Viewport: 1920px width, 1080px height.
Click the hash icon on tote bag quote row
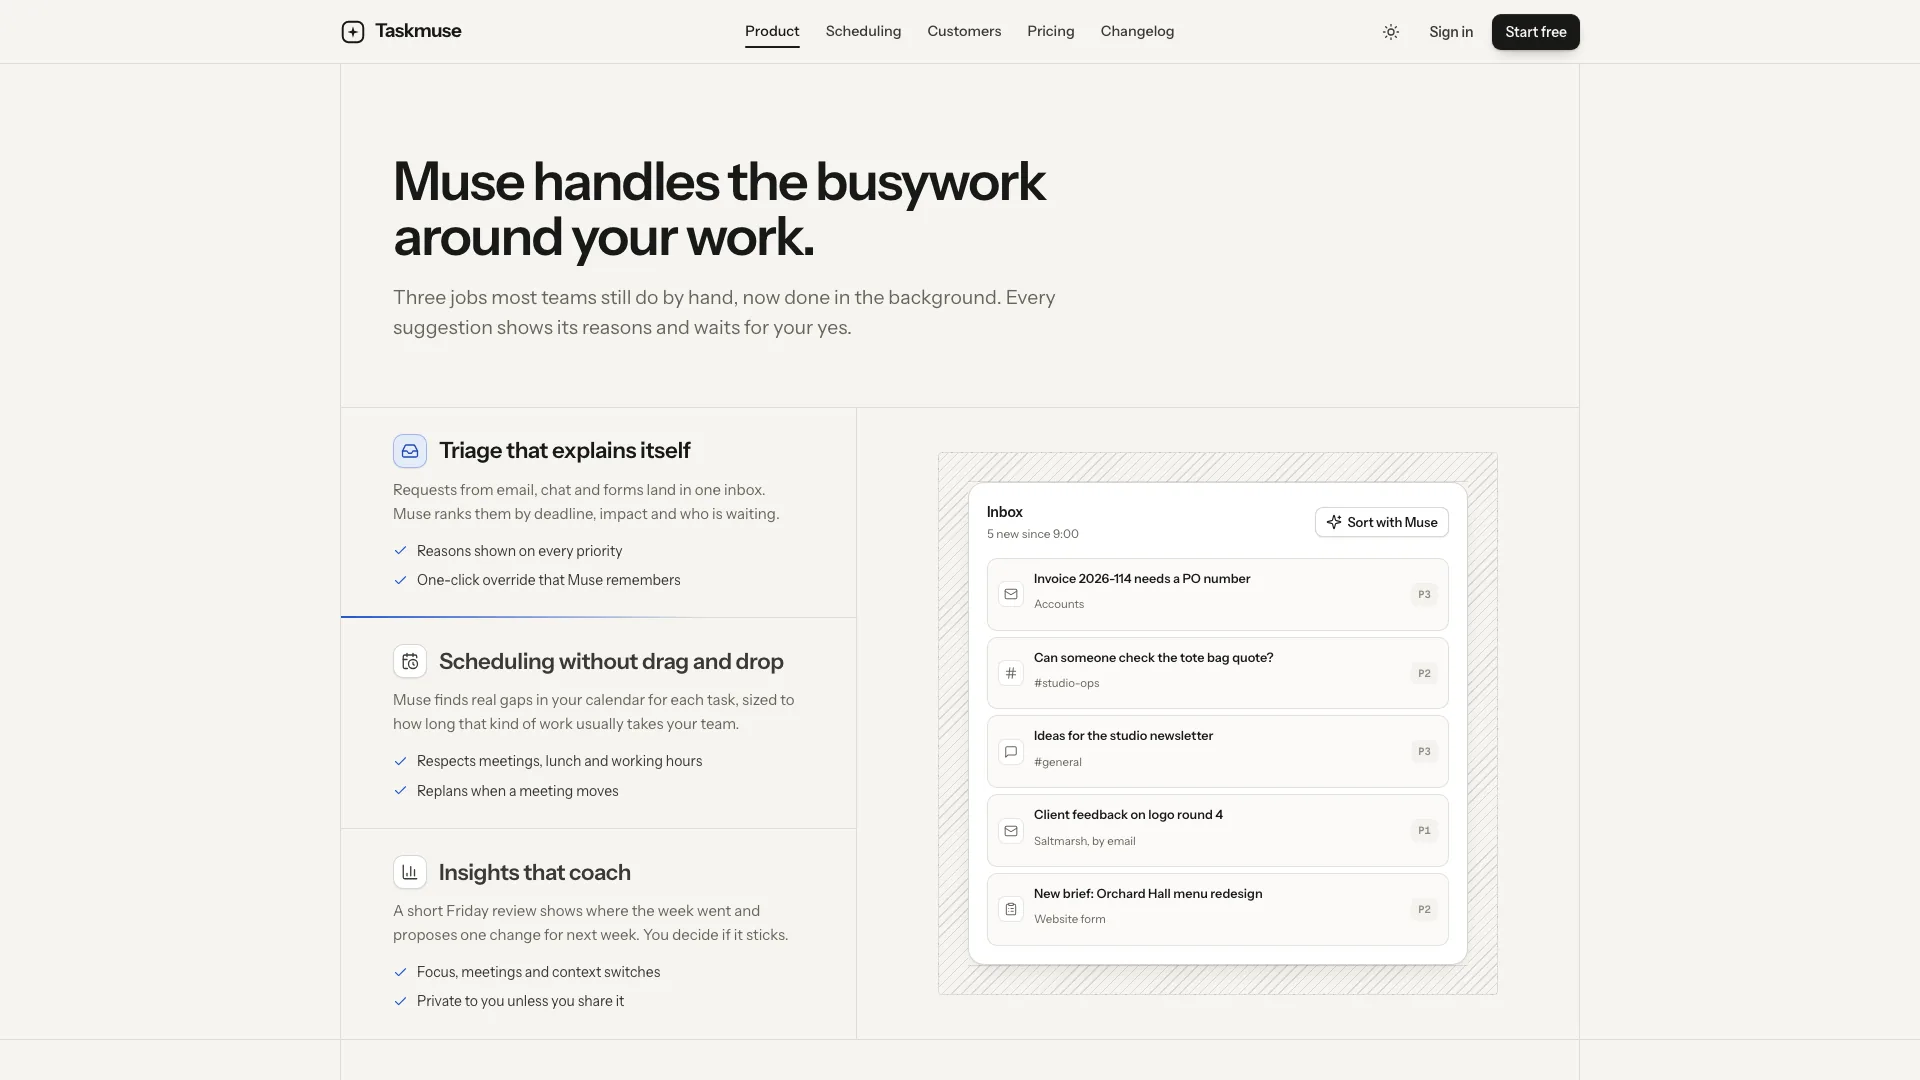1011,673
